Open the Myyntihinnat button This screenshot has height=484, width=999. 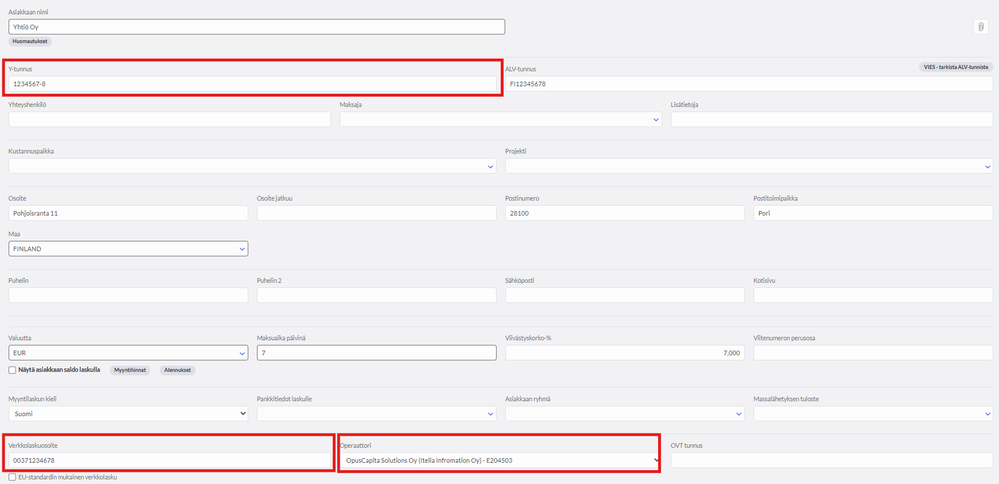(130, 370)
